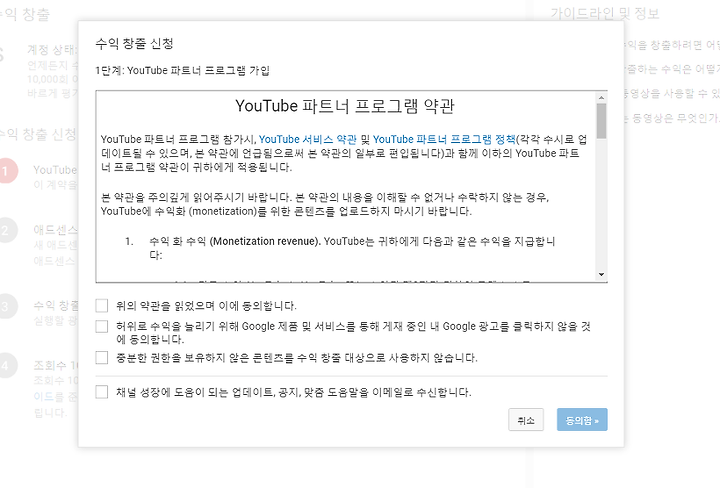Click the terms box scrollbar thumb
720x488 pixels.
pyautogui.click(x=601, y=121)
